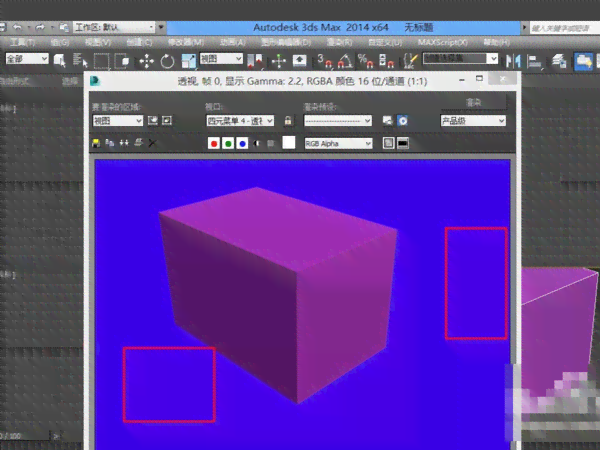600x450 pixels.
Task: Open the Layer Manager icon
Action: [559, 61]
